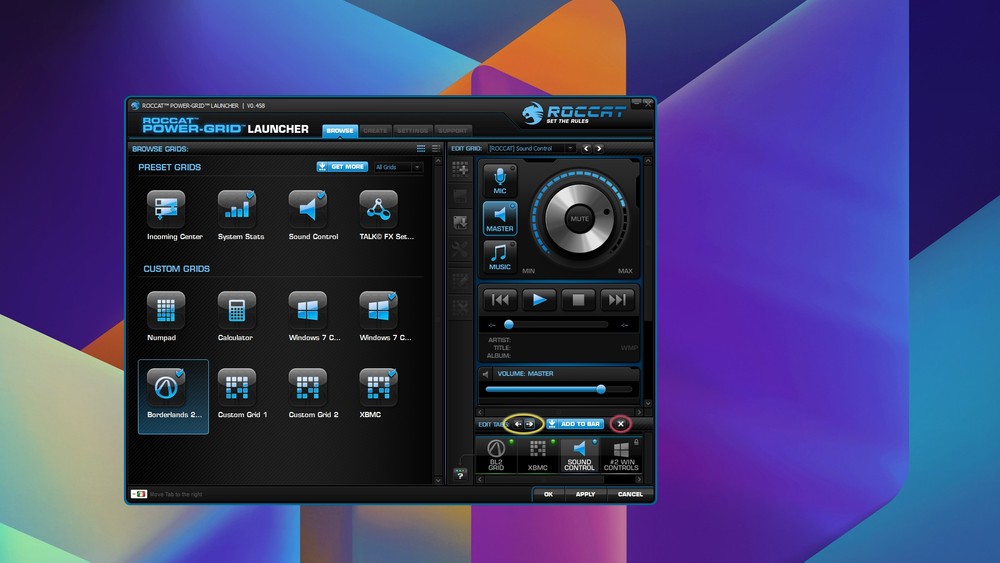Select the BL2 Grid tab in bar
The height and width of the screenshot is (563, 1000).
496,454
